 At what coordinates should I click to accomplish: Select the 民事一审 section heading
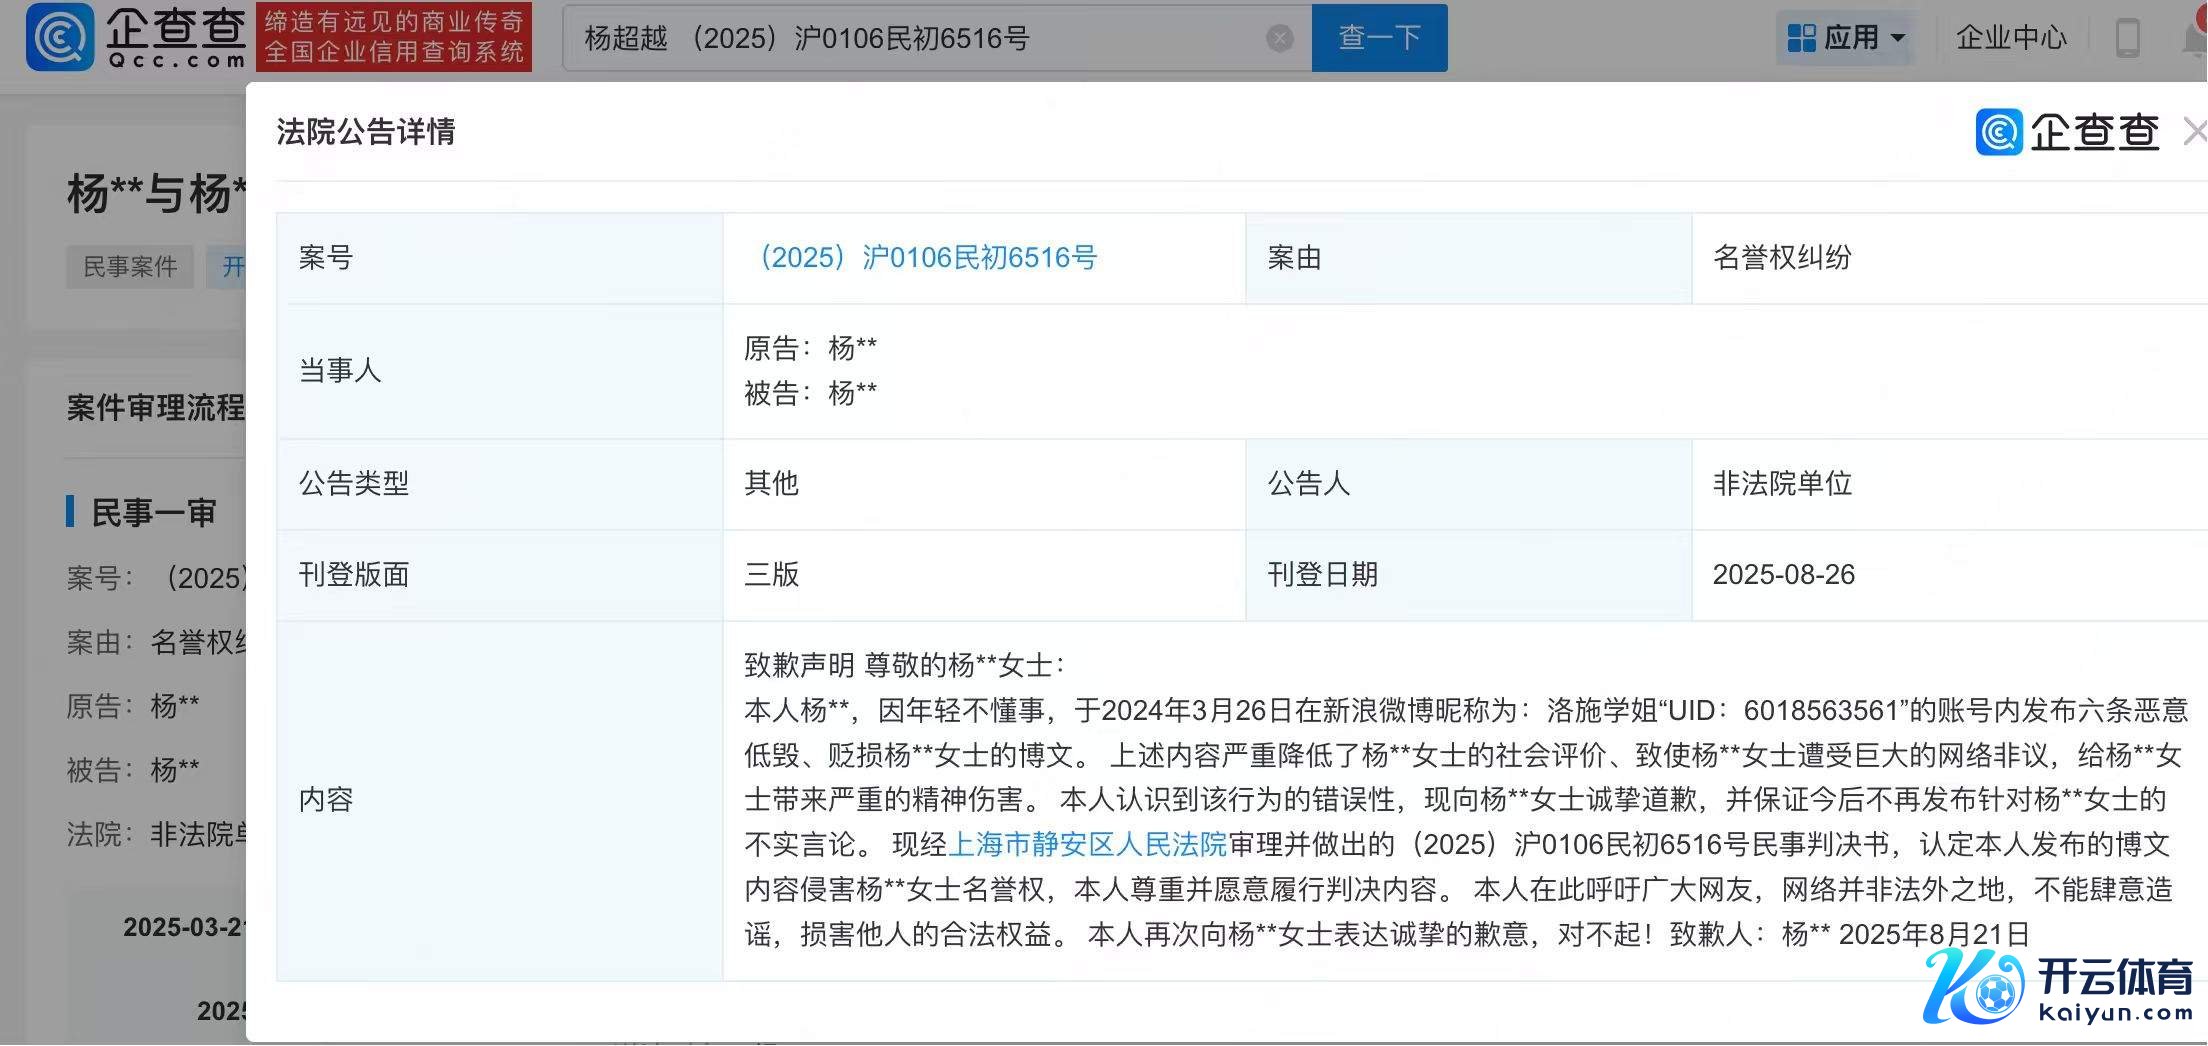pos(153,513)
